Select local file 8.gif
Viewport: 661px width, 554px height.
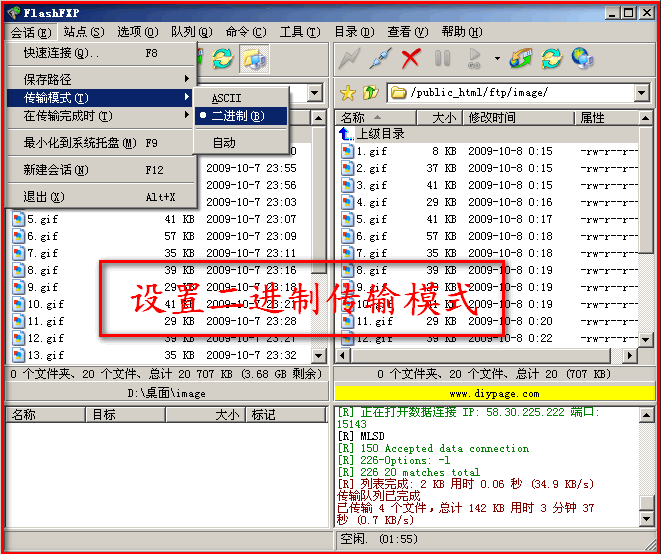(35, 270)
